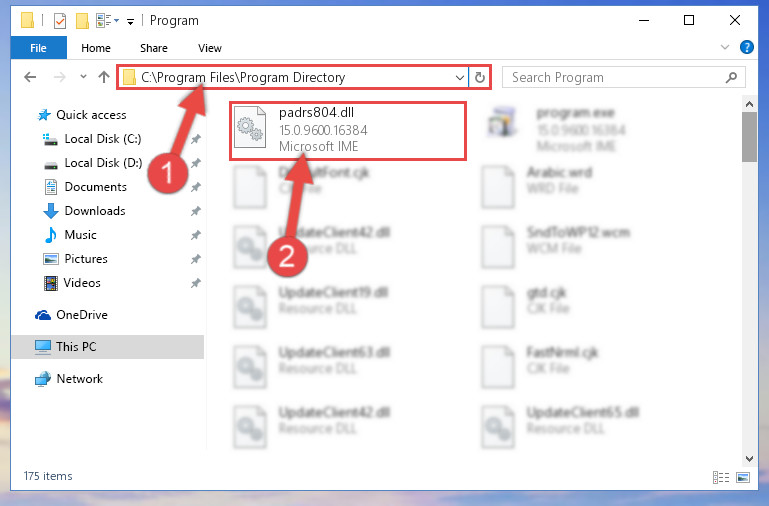The height and width of the screenshot is (506, 769).
Task: Switch to the View tab
Action: pos(209,48)
